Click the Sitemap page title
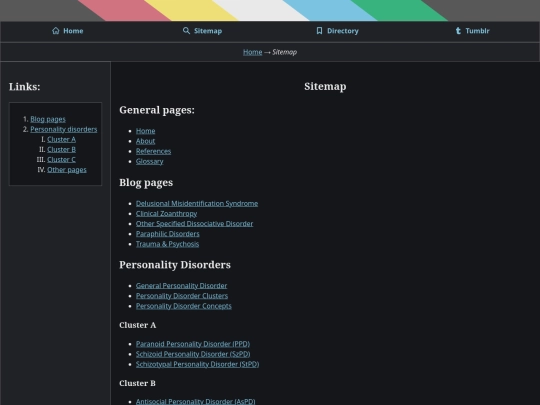Image resolution: width=540 pixels, height=405 pixels. pos(325,86)
